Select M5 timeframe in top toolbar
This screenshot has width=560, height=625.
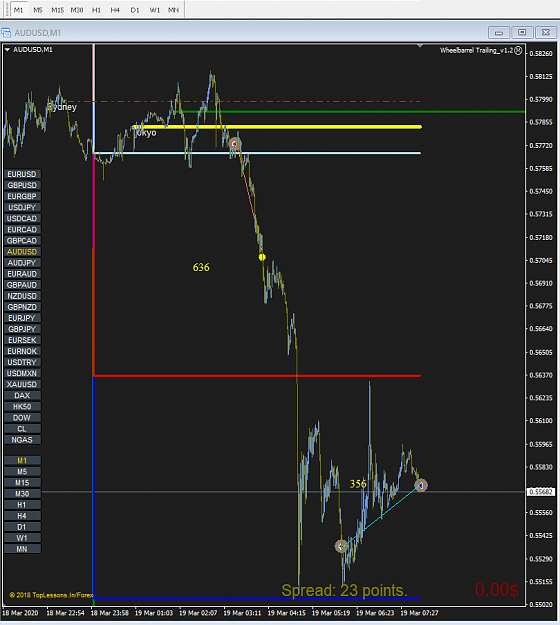click(x=38, y=10)
